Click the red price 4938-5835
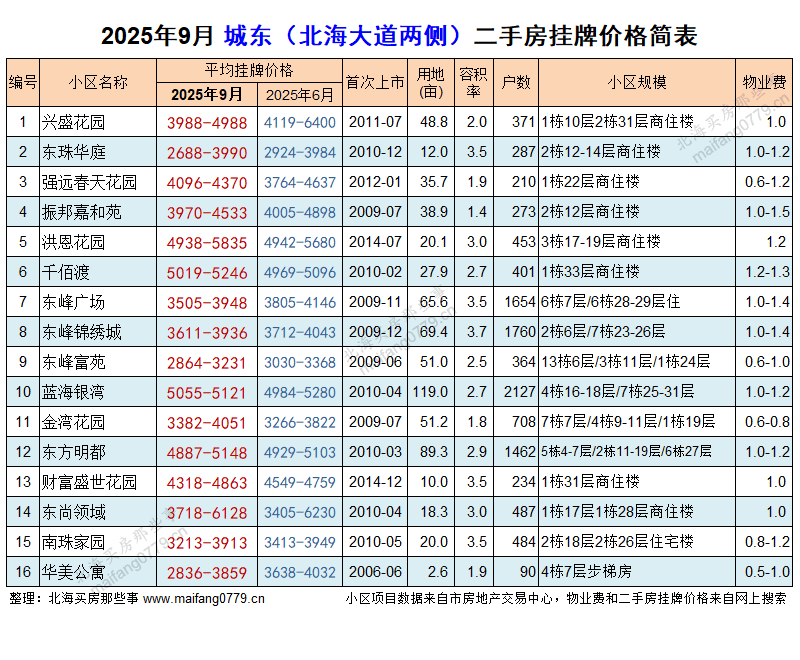Screen dimensions: 800x660 207,243
